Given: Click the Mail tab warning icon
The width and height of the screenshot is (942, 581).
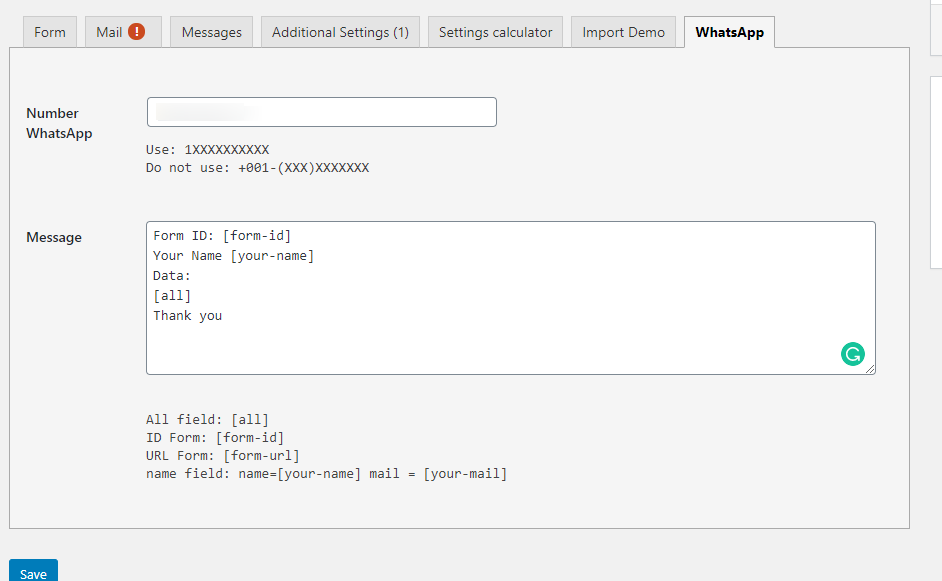Looking at the screenshot, I should coord(136,31).
